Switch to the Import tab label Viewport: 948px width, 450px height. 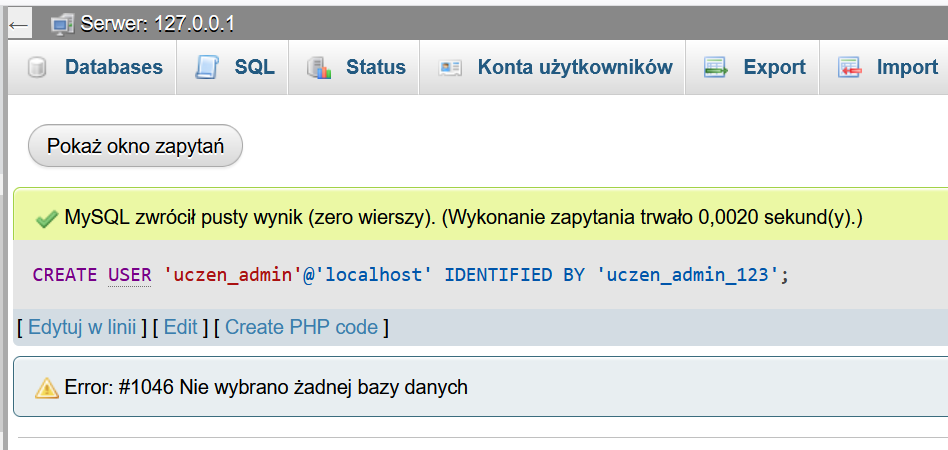click(x=907, y=67)
